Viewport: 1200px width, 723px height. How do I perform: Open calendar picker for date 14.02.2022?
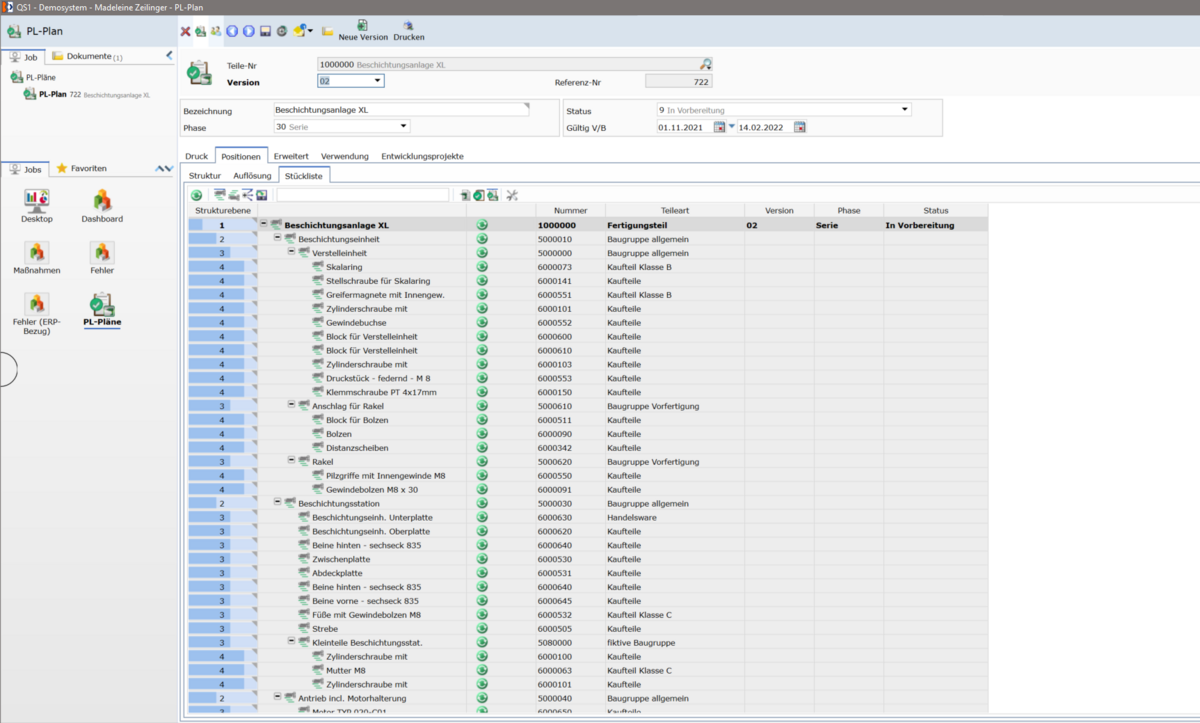pyautogui.click(x=799, y=127)
